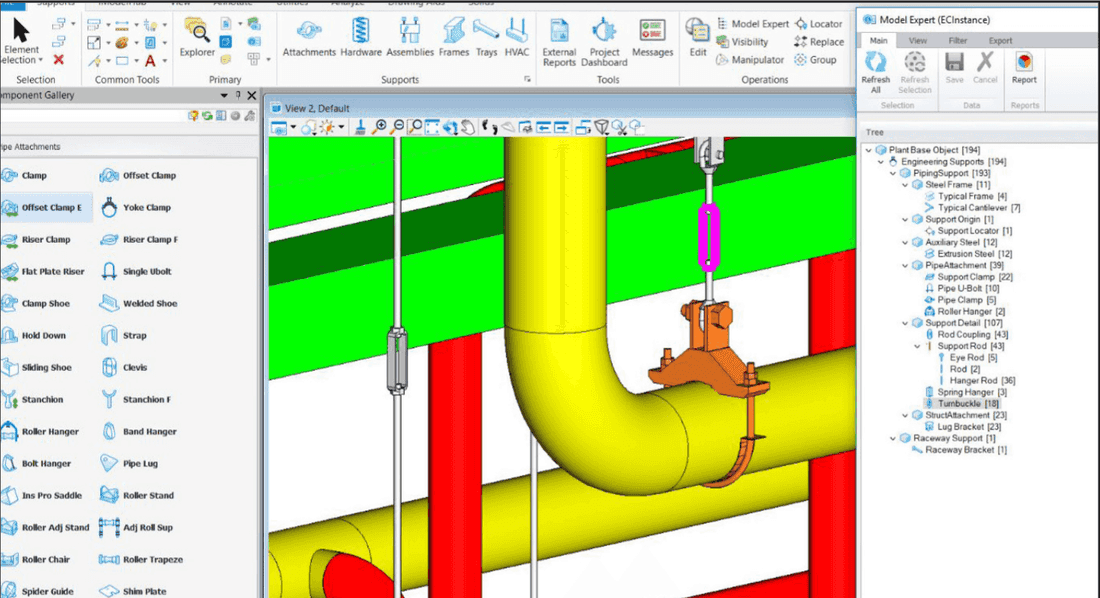Open the Replace operation
Screen dimensions: 1100x598
tap(819, 42)
